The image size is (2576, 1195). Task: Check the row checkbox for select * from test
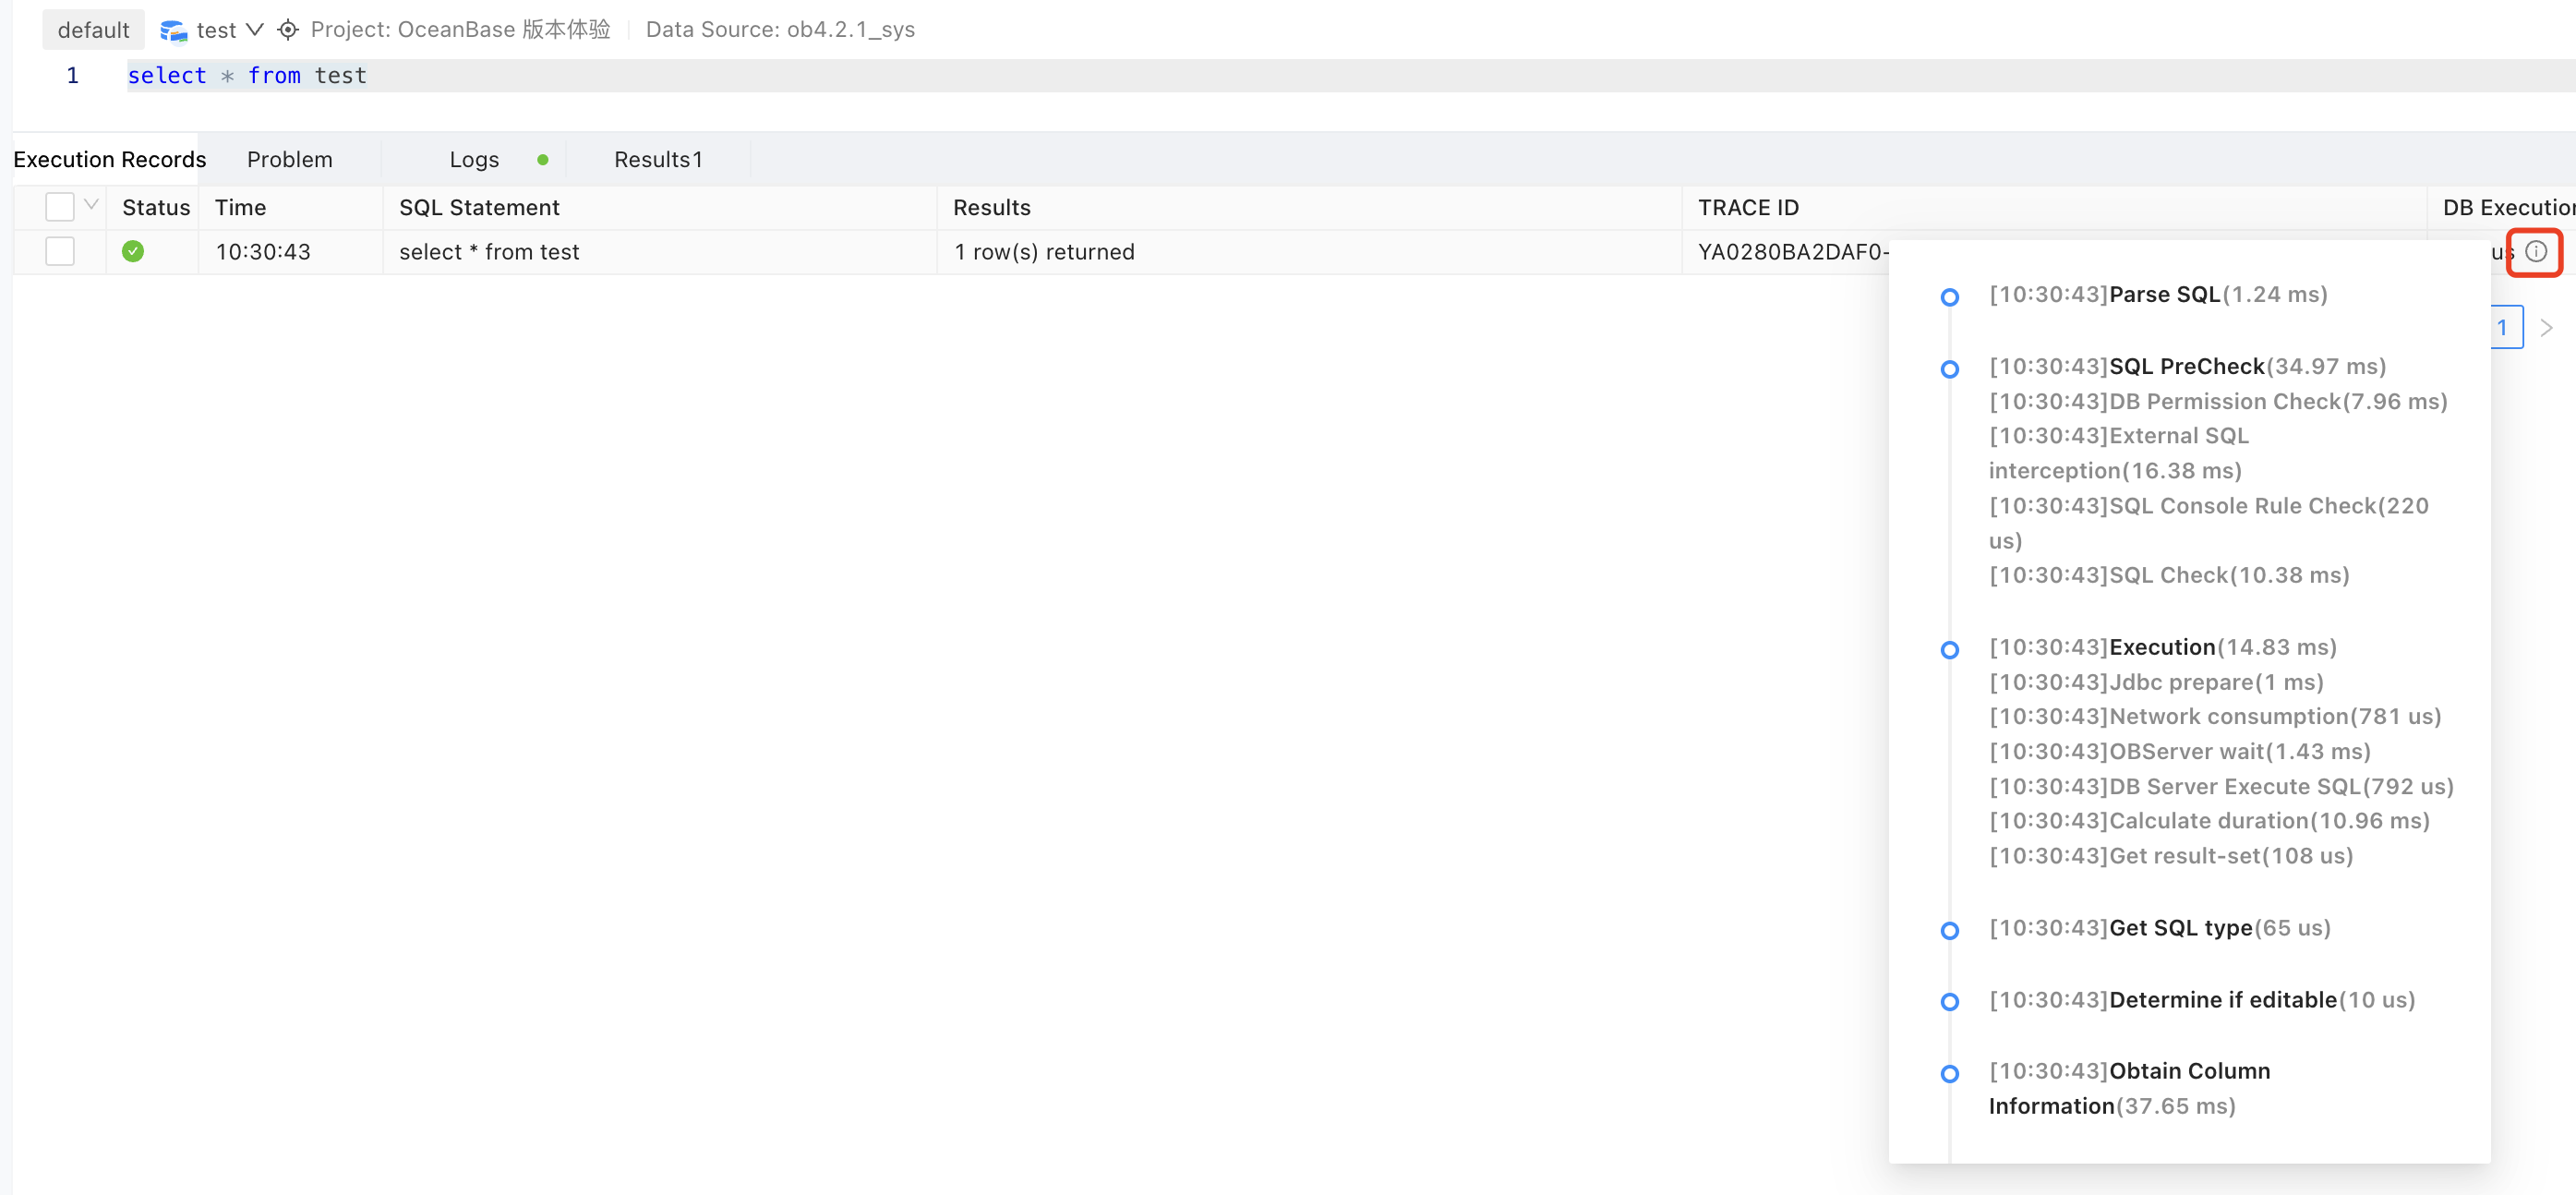click(59, 251)
